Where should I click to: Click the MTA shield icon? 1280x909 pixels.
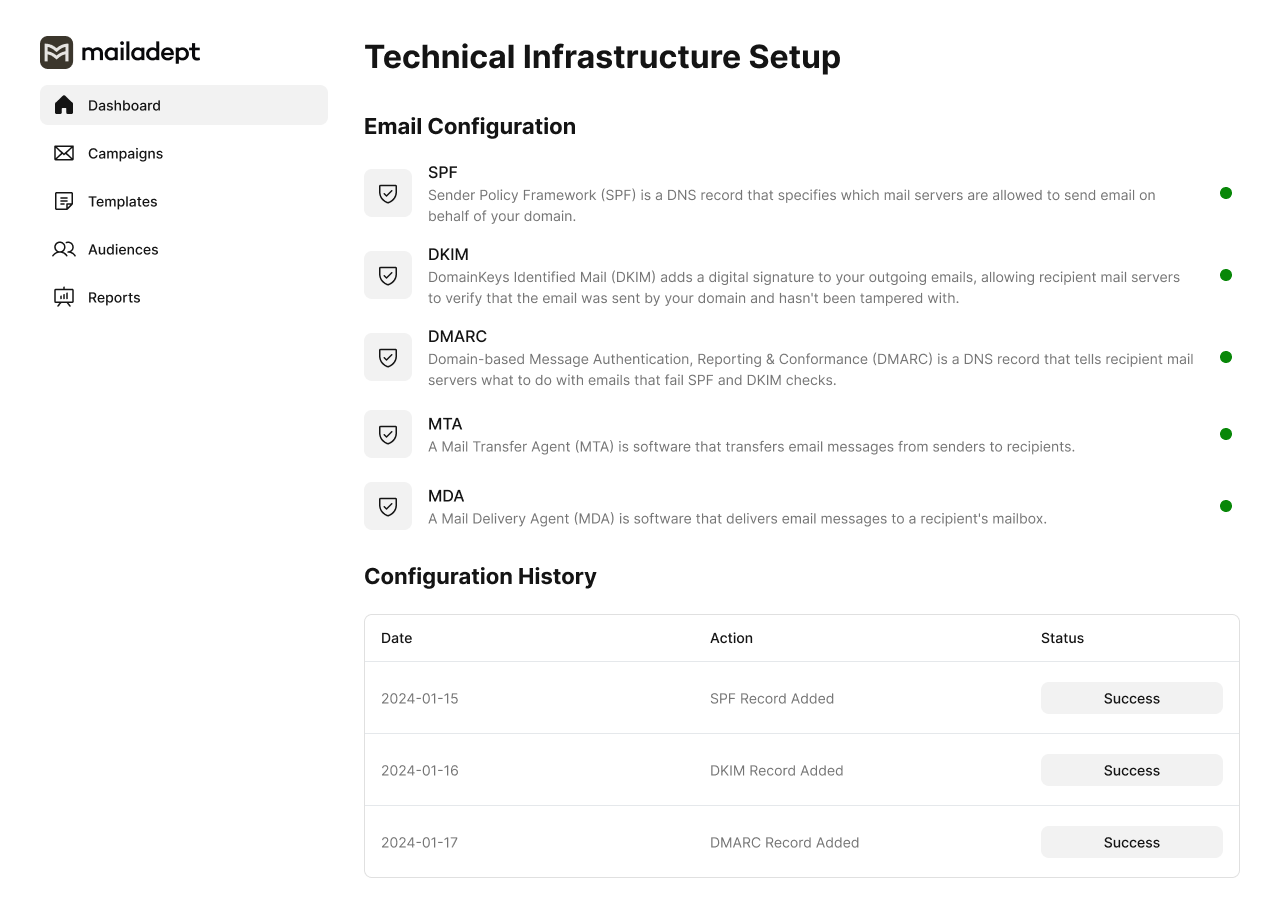tap(388, 434)
